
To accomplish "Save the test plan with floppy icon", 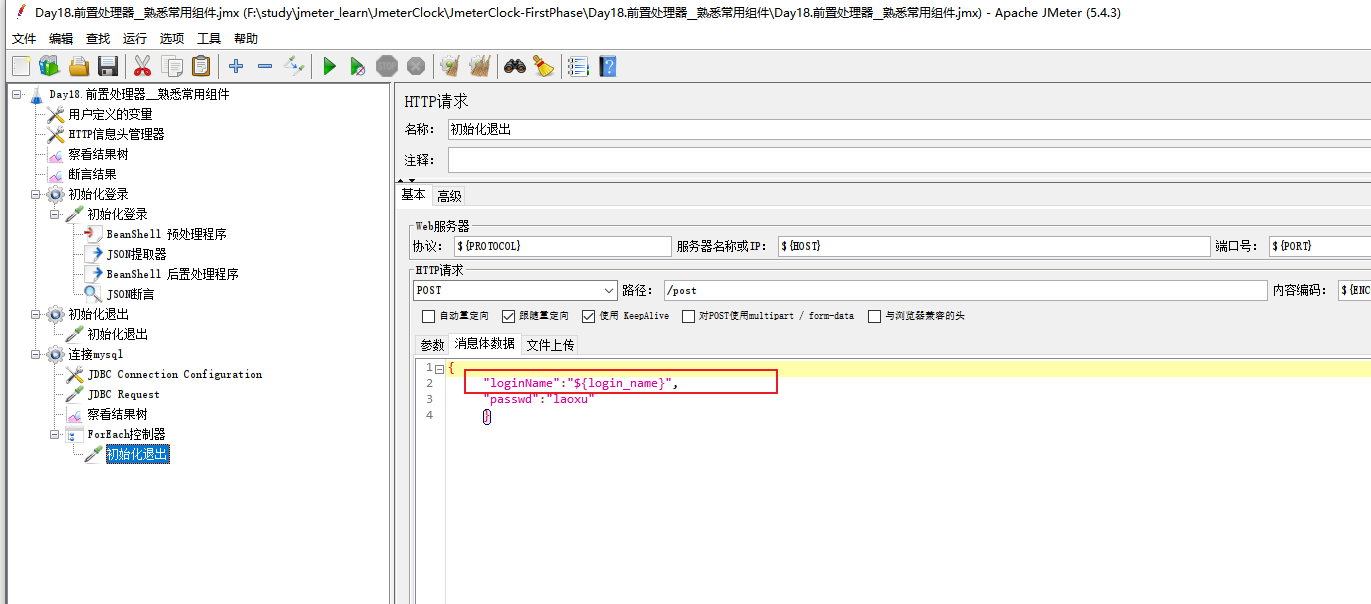I will tap(108, 66).
